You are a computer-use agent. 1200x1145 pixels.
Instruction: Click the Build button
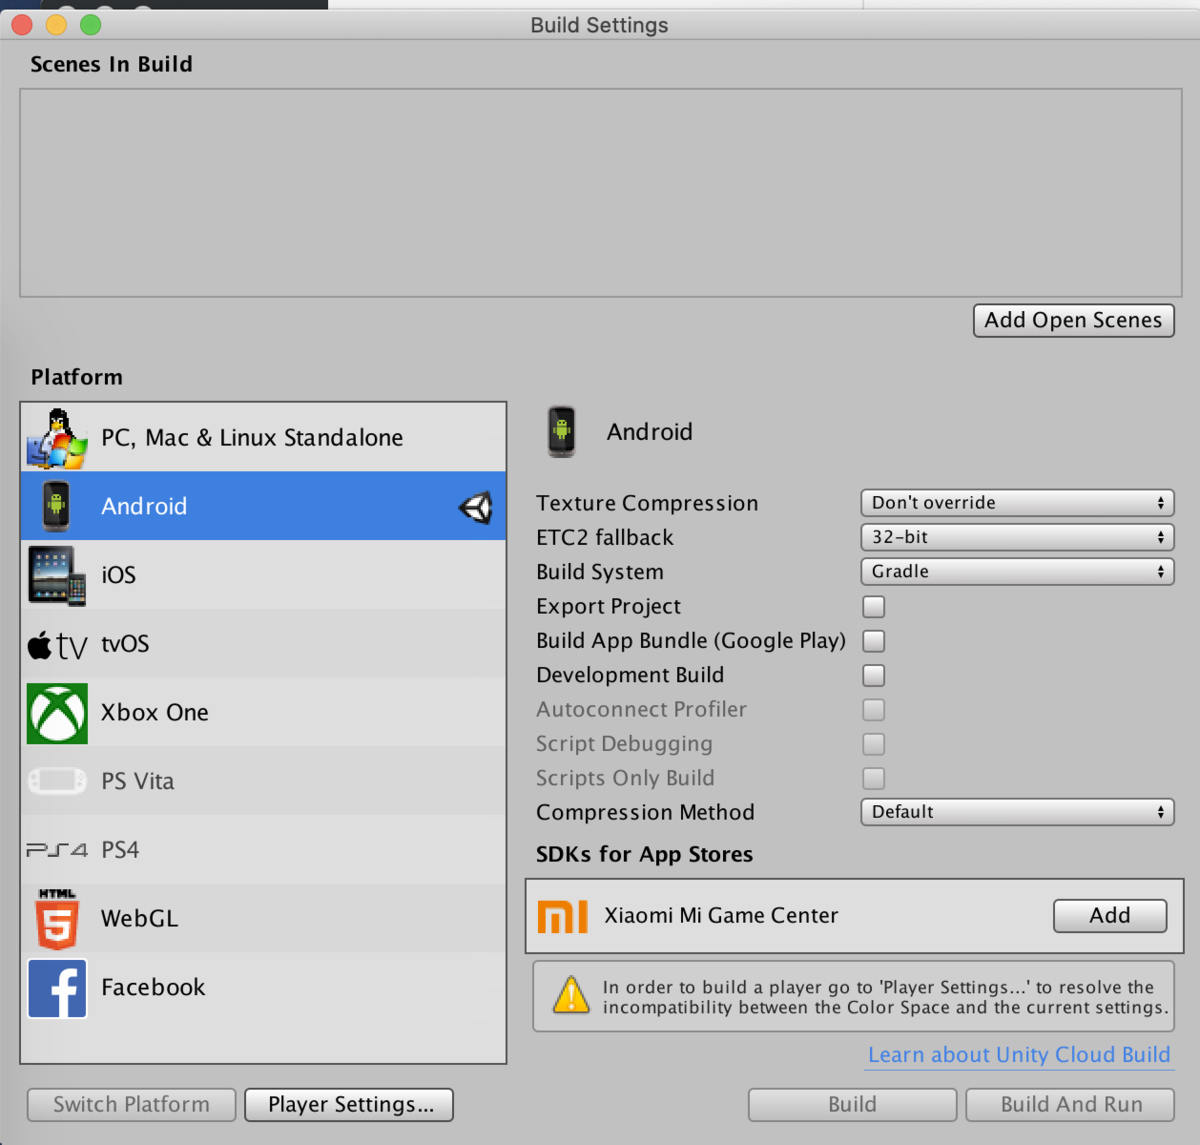click(x=852, y=1105)
